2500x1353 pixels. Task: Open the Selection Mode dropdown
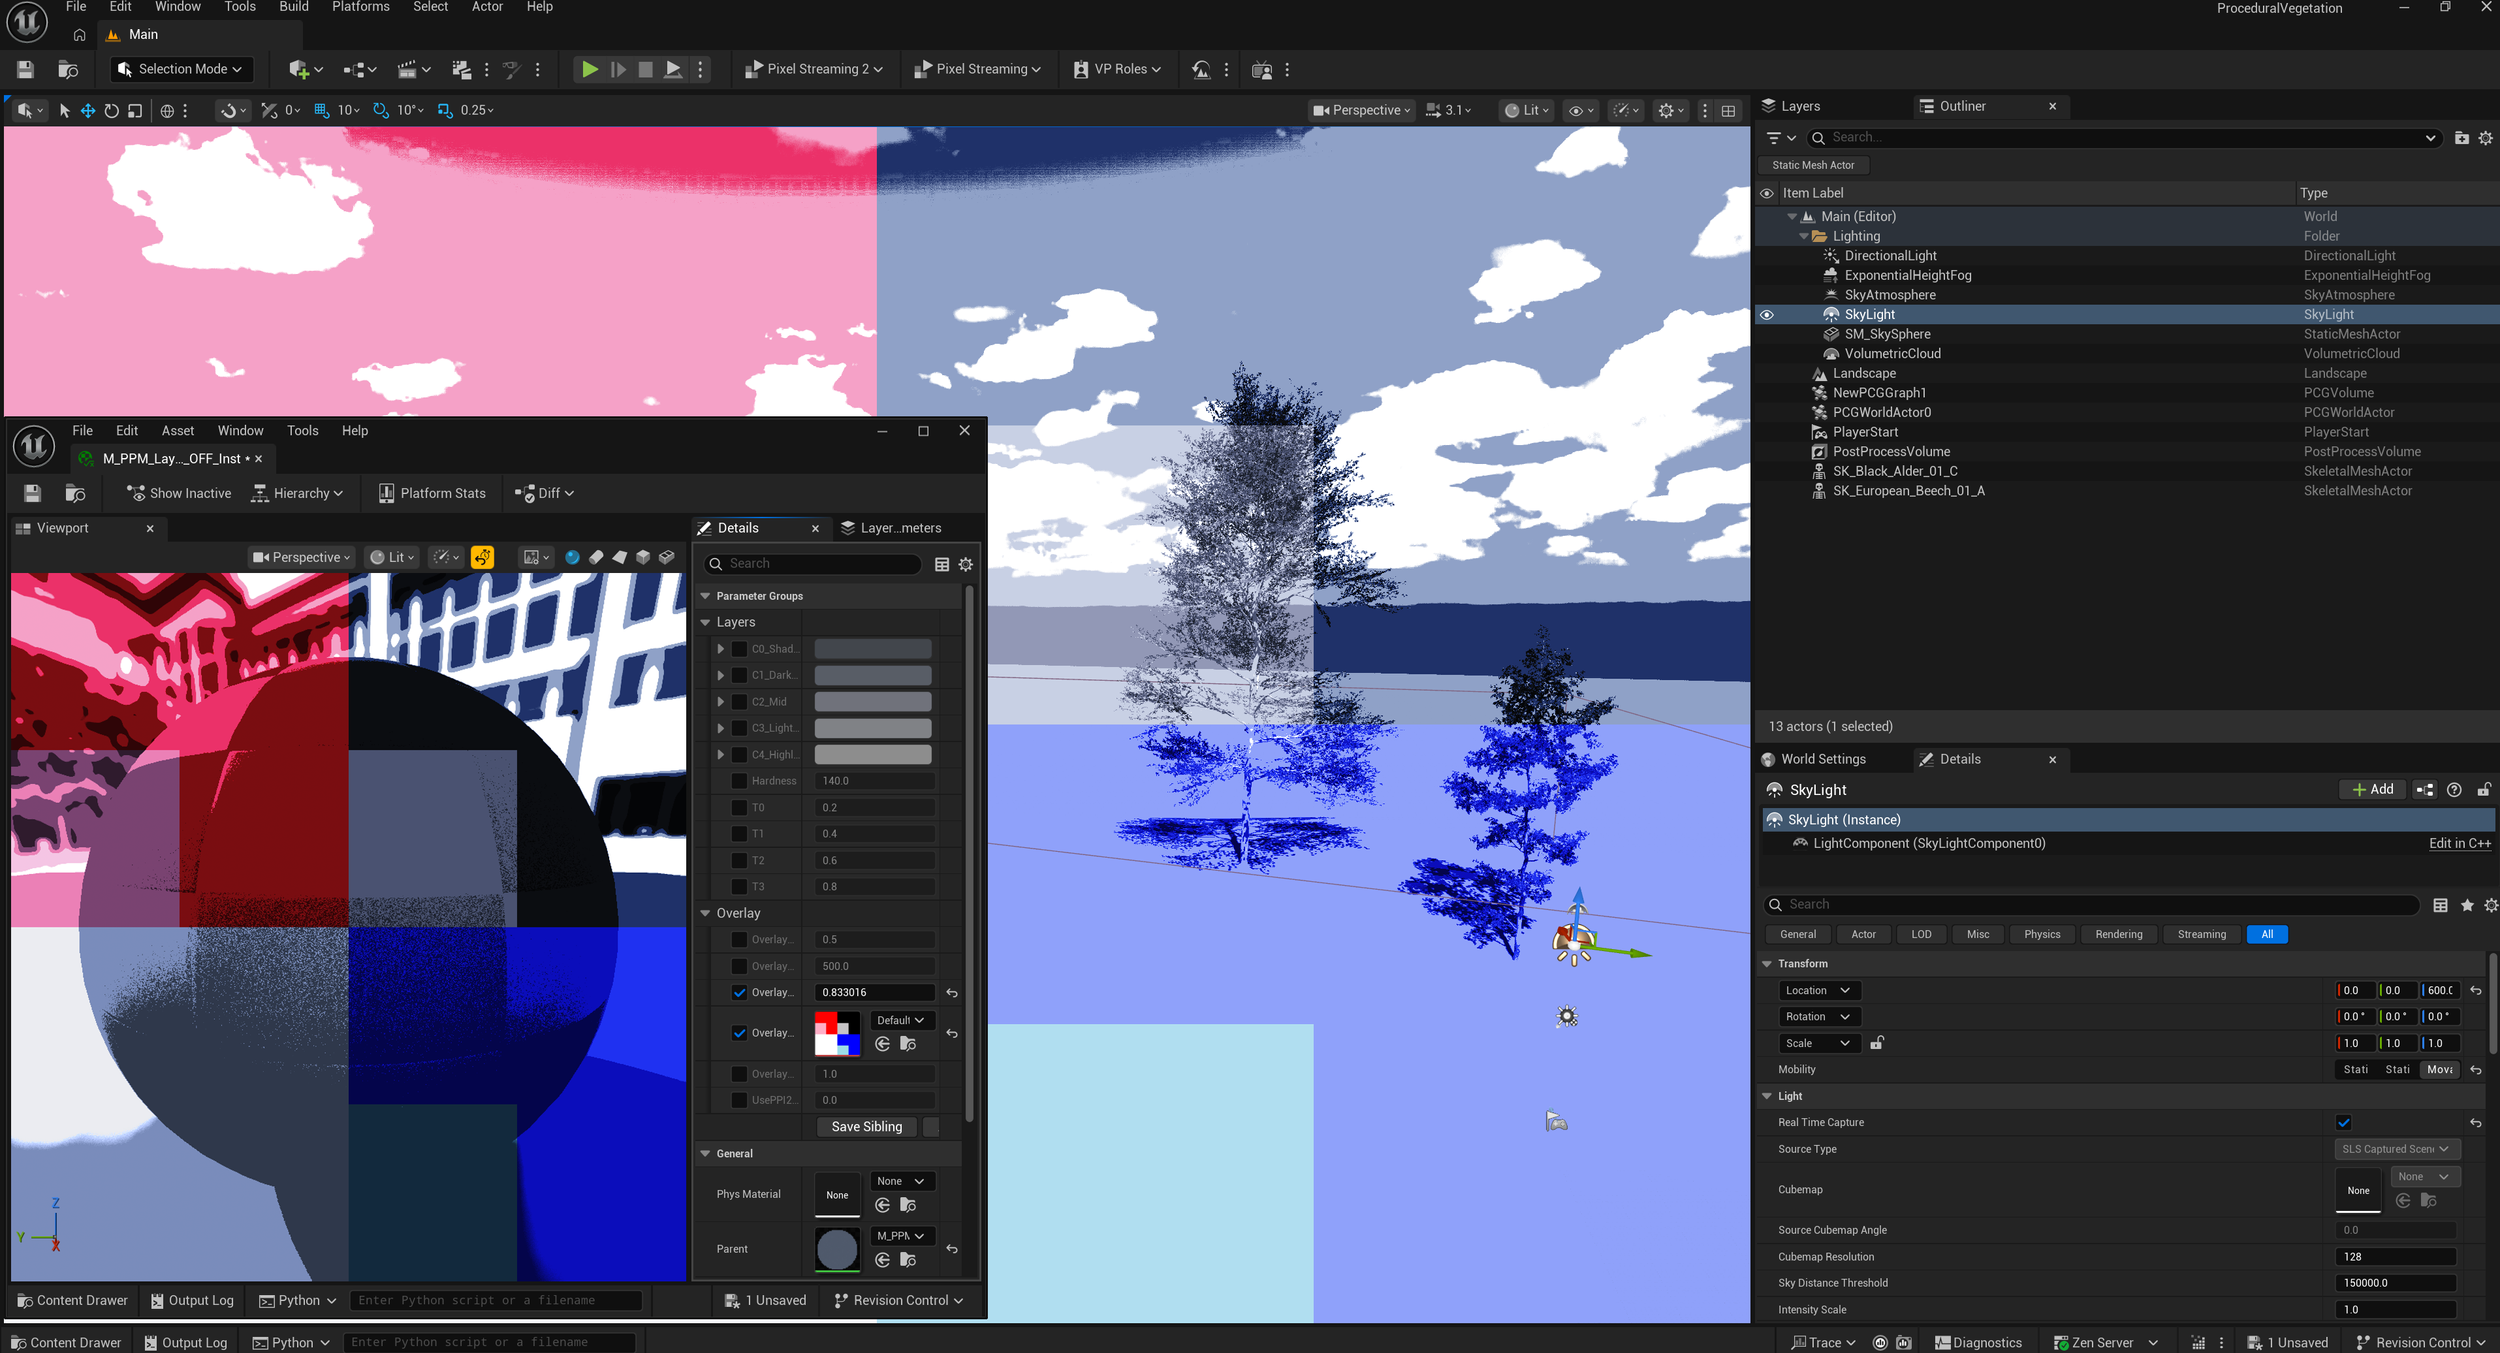click(x=181, y=69)
